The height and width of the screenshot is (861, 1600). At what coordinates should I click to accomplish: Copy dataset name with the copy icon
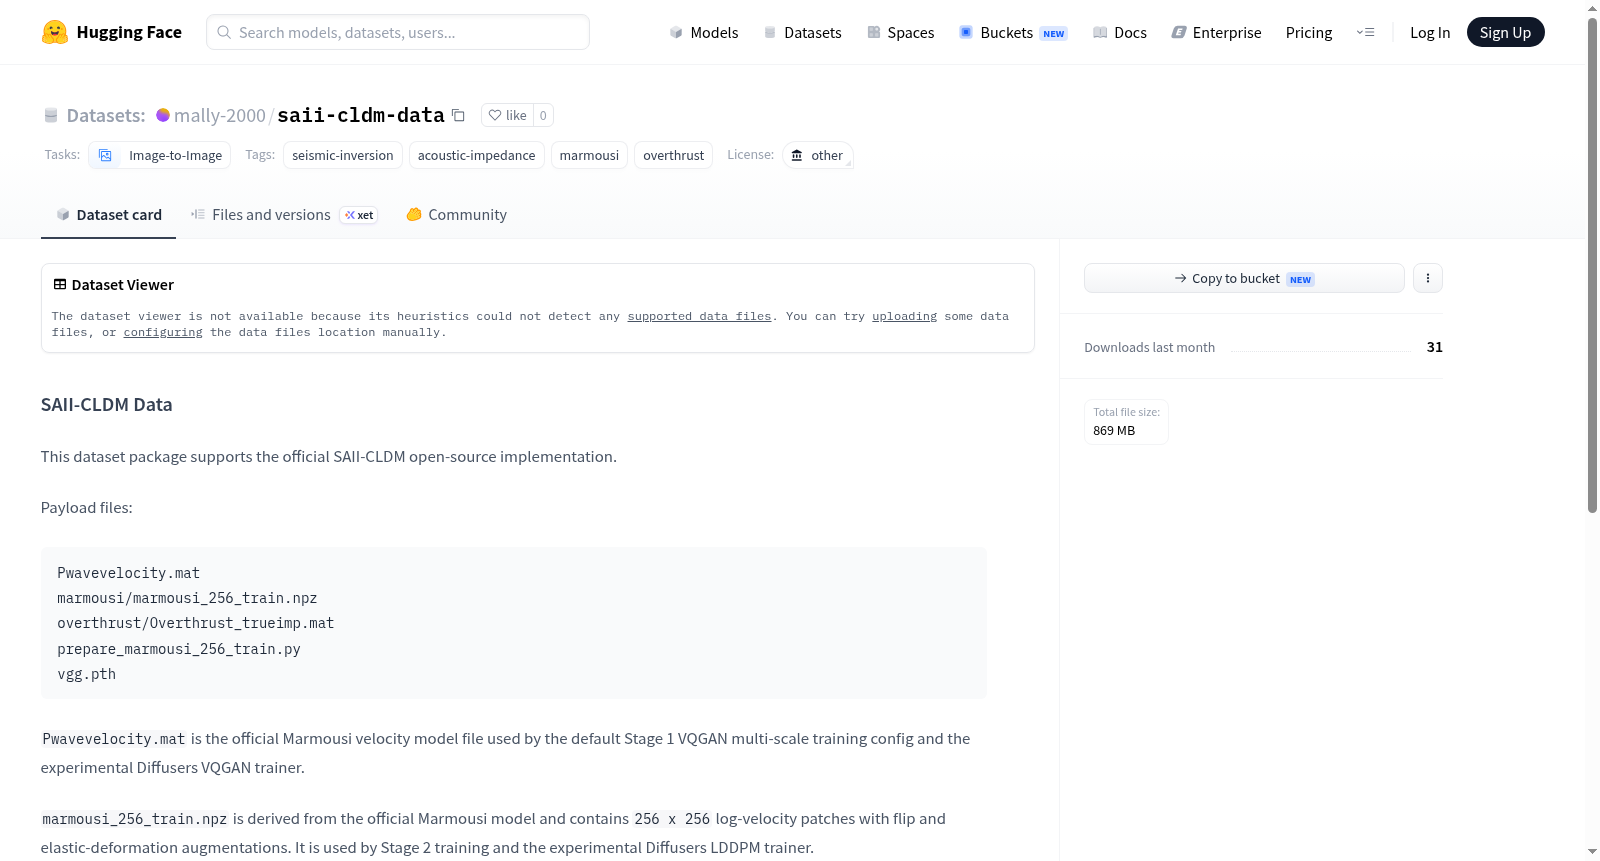click(458, 115)
